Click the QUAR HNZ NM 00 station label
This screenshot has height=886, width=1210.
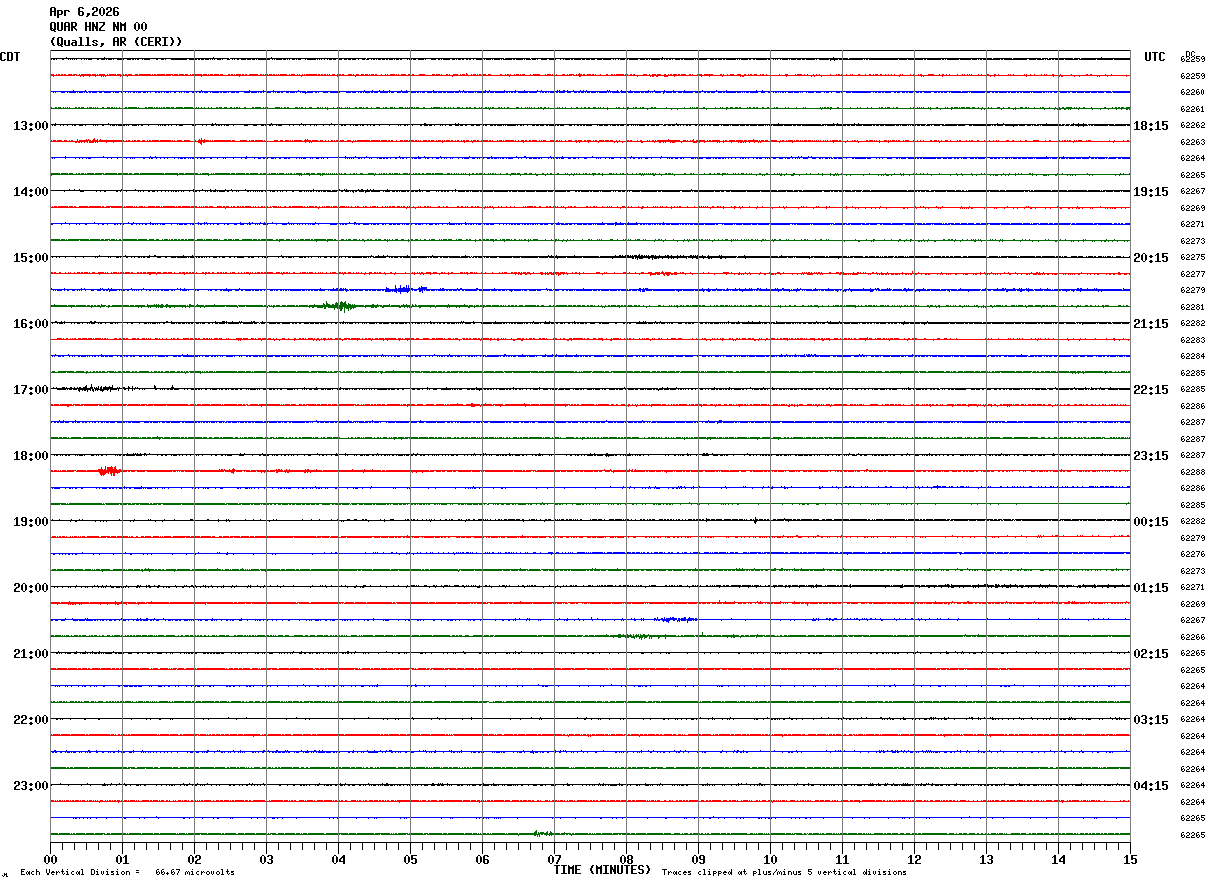[98, 27]
